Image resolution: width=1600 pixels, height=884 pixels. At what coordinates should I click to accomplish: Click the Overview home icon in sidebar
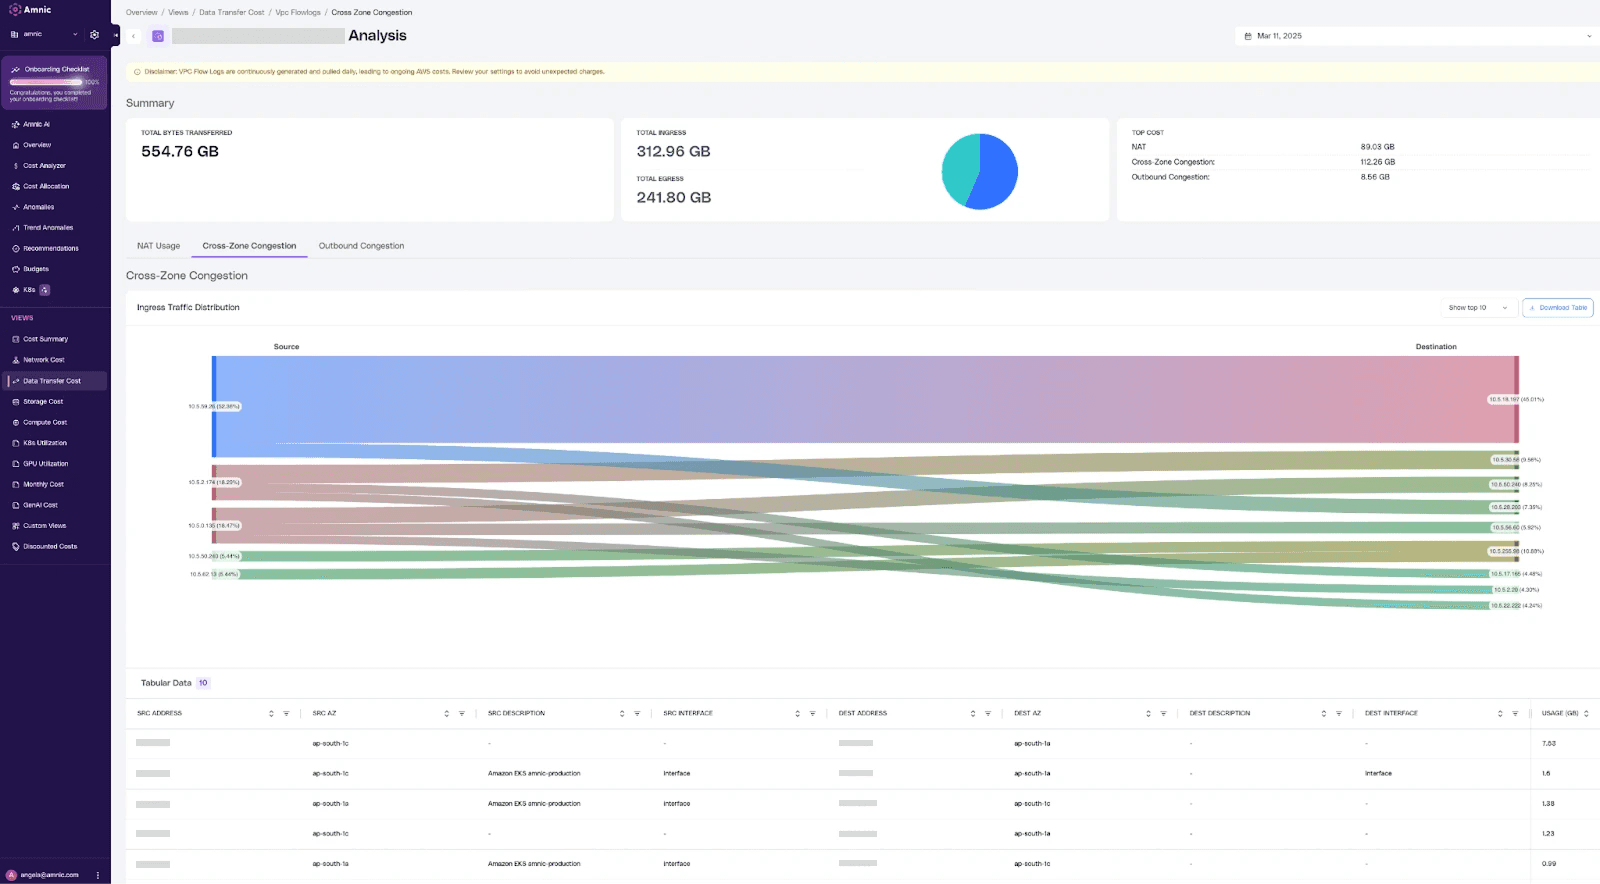click(x=16, y=145)
